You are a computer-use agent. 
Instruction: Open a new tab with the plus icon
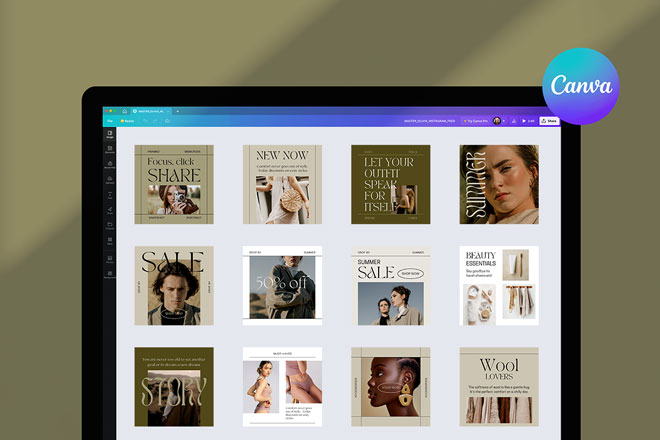point(178,111)
